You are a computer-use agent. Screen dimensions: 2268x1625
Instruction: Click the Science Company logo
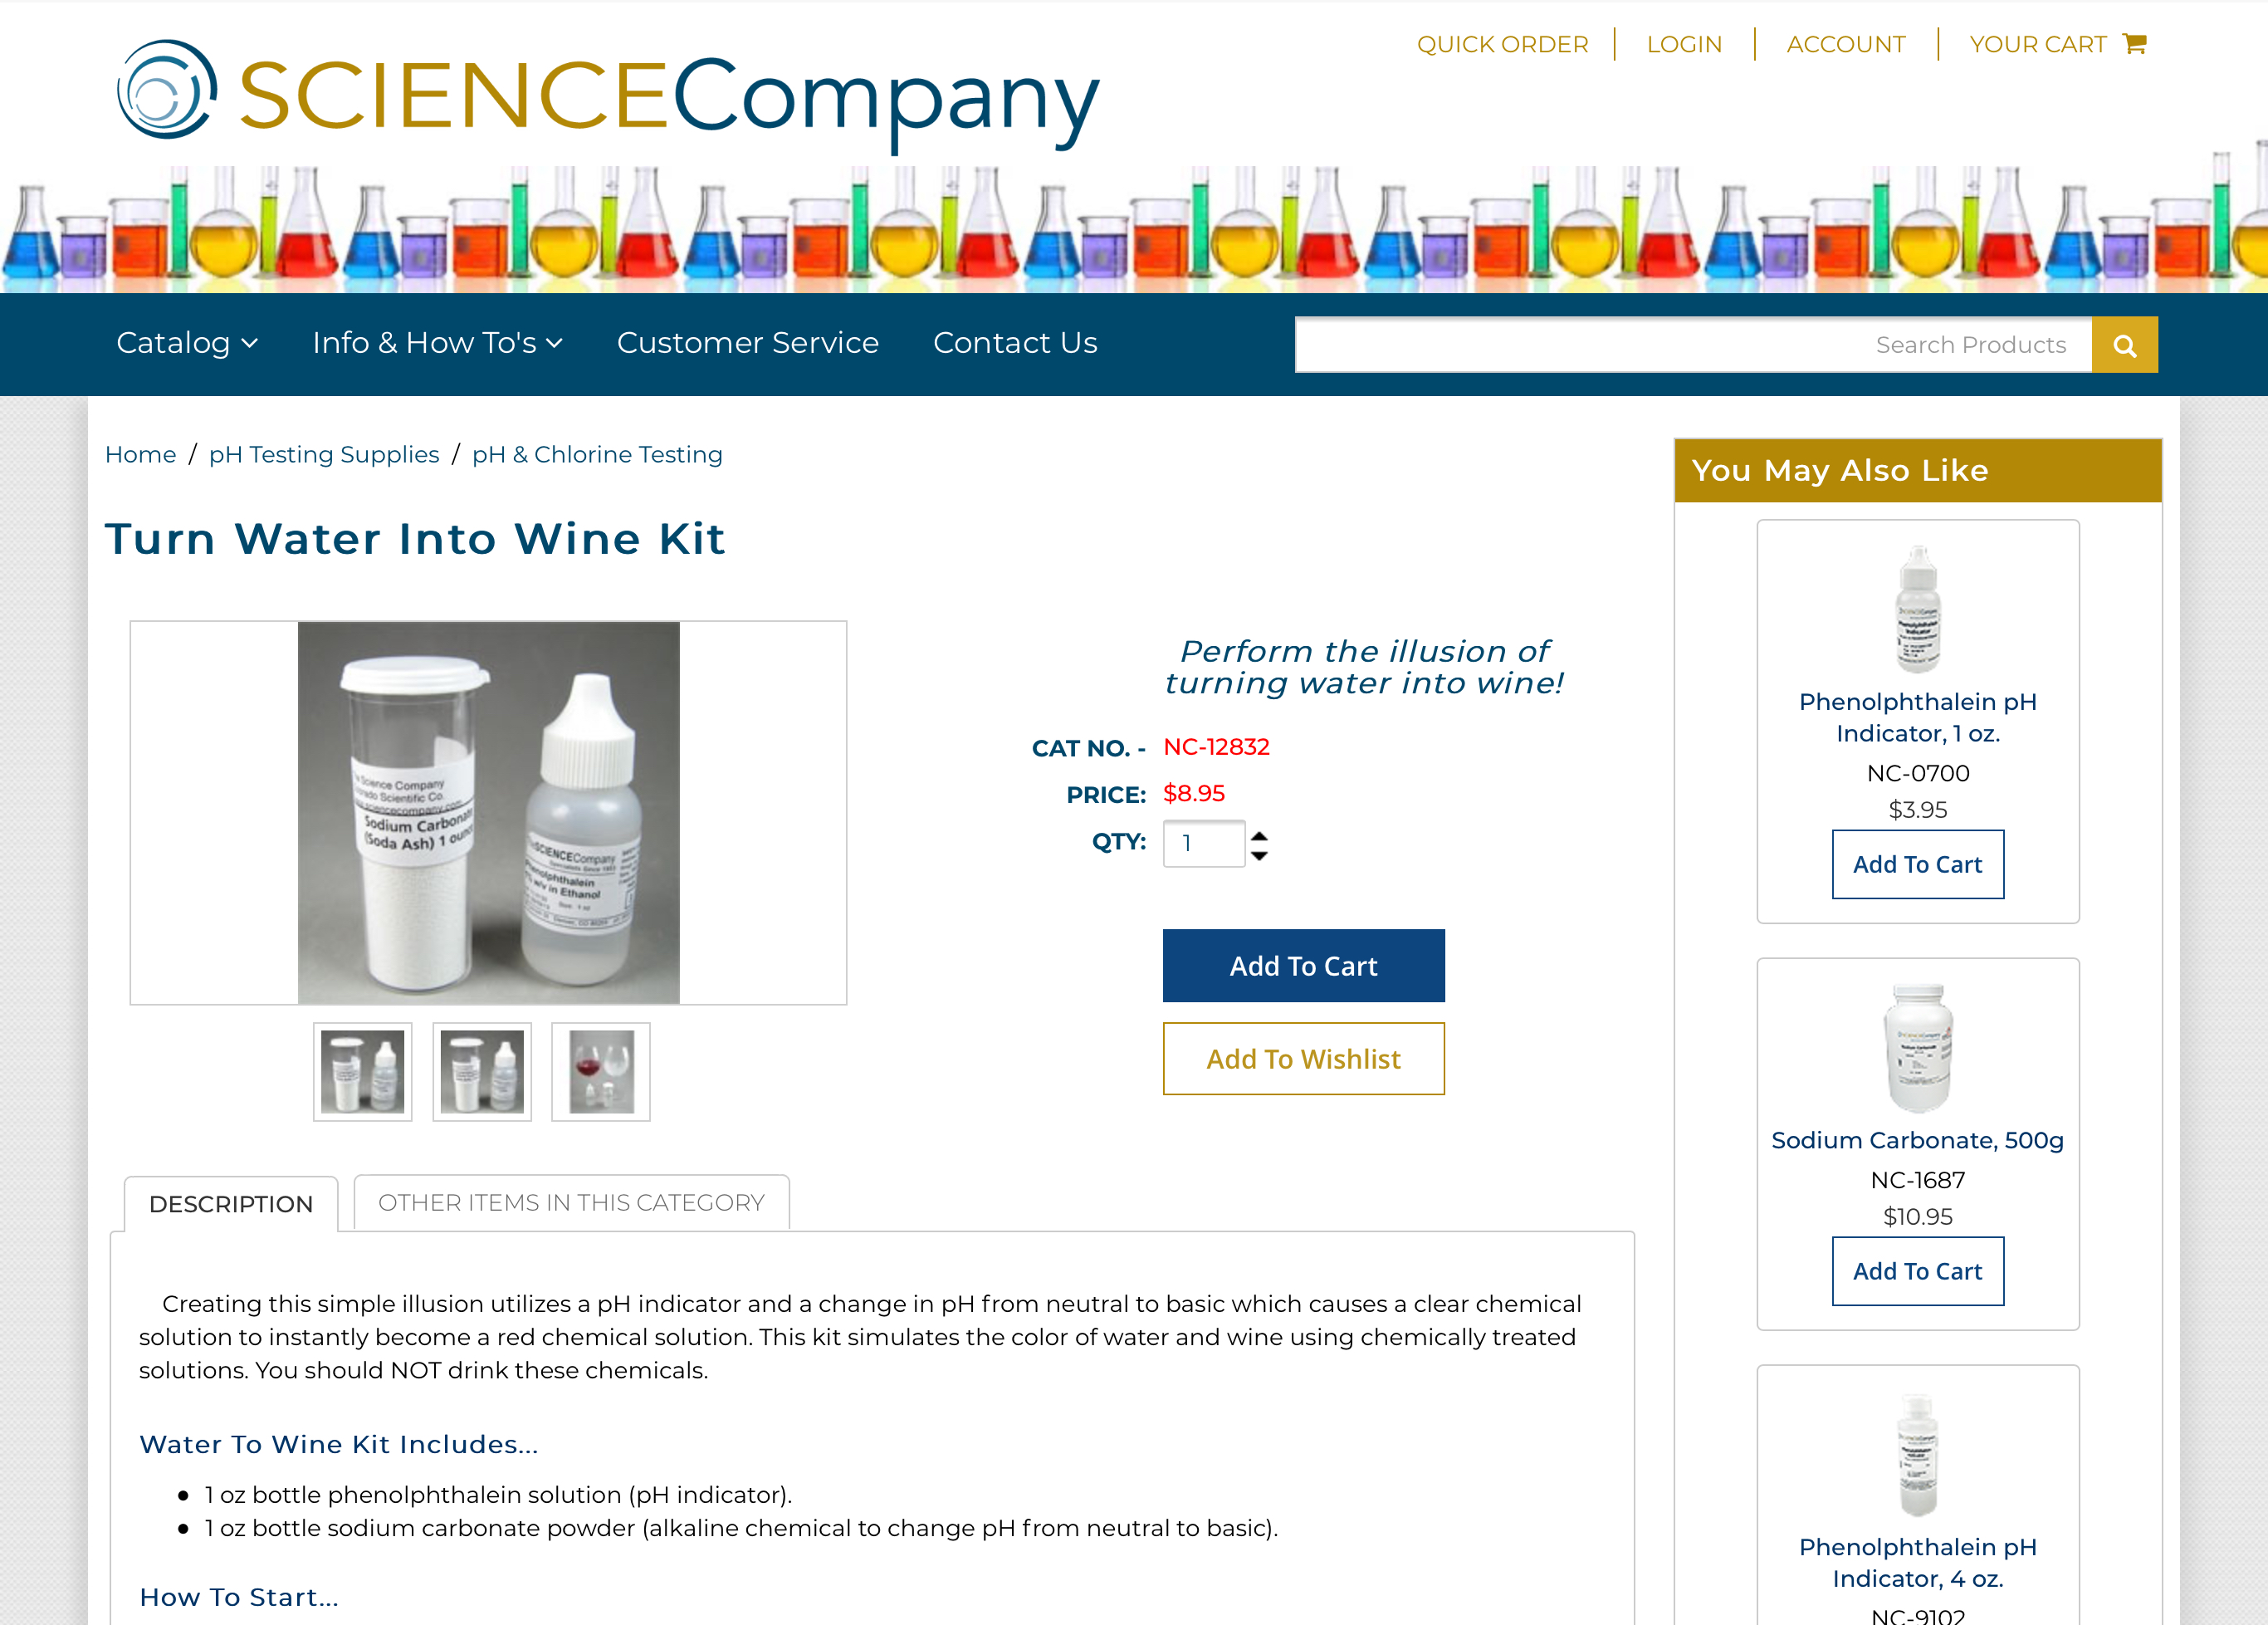(x=608, y=94)
